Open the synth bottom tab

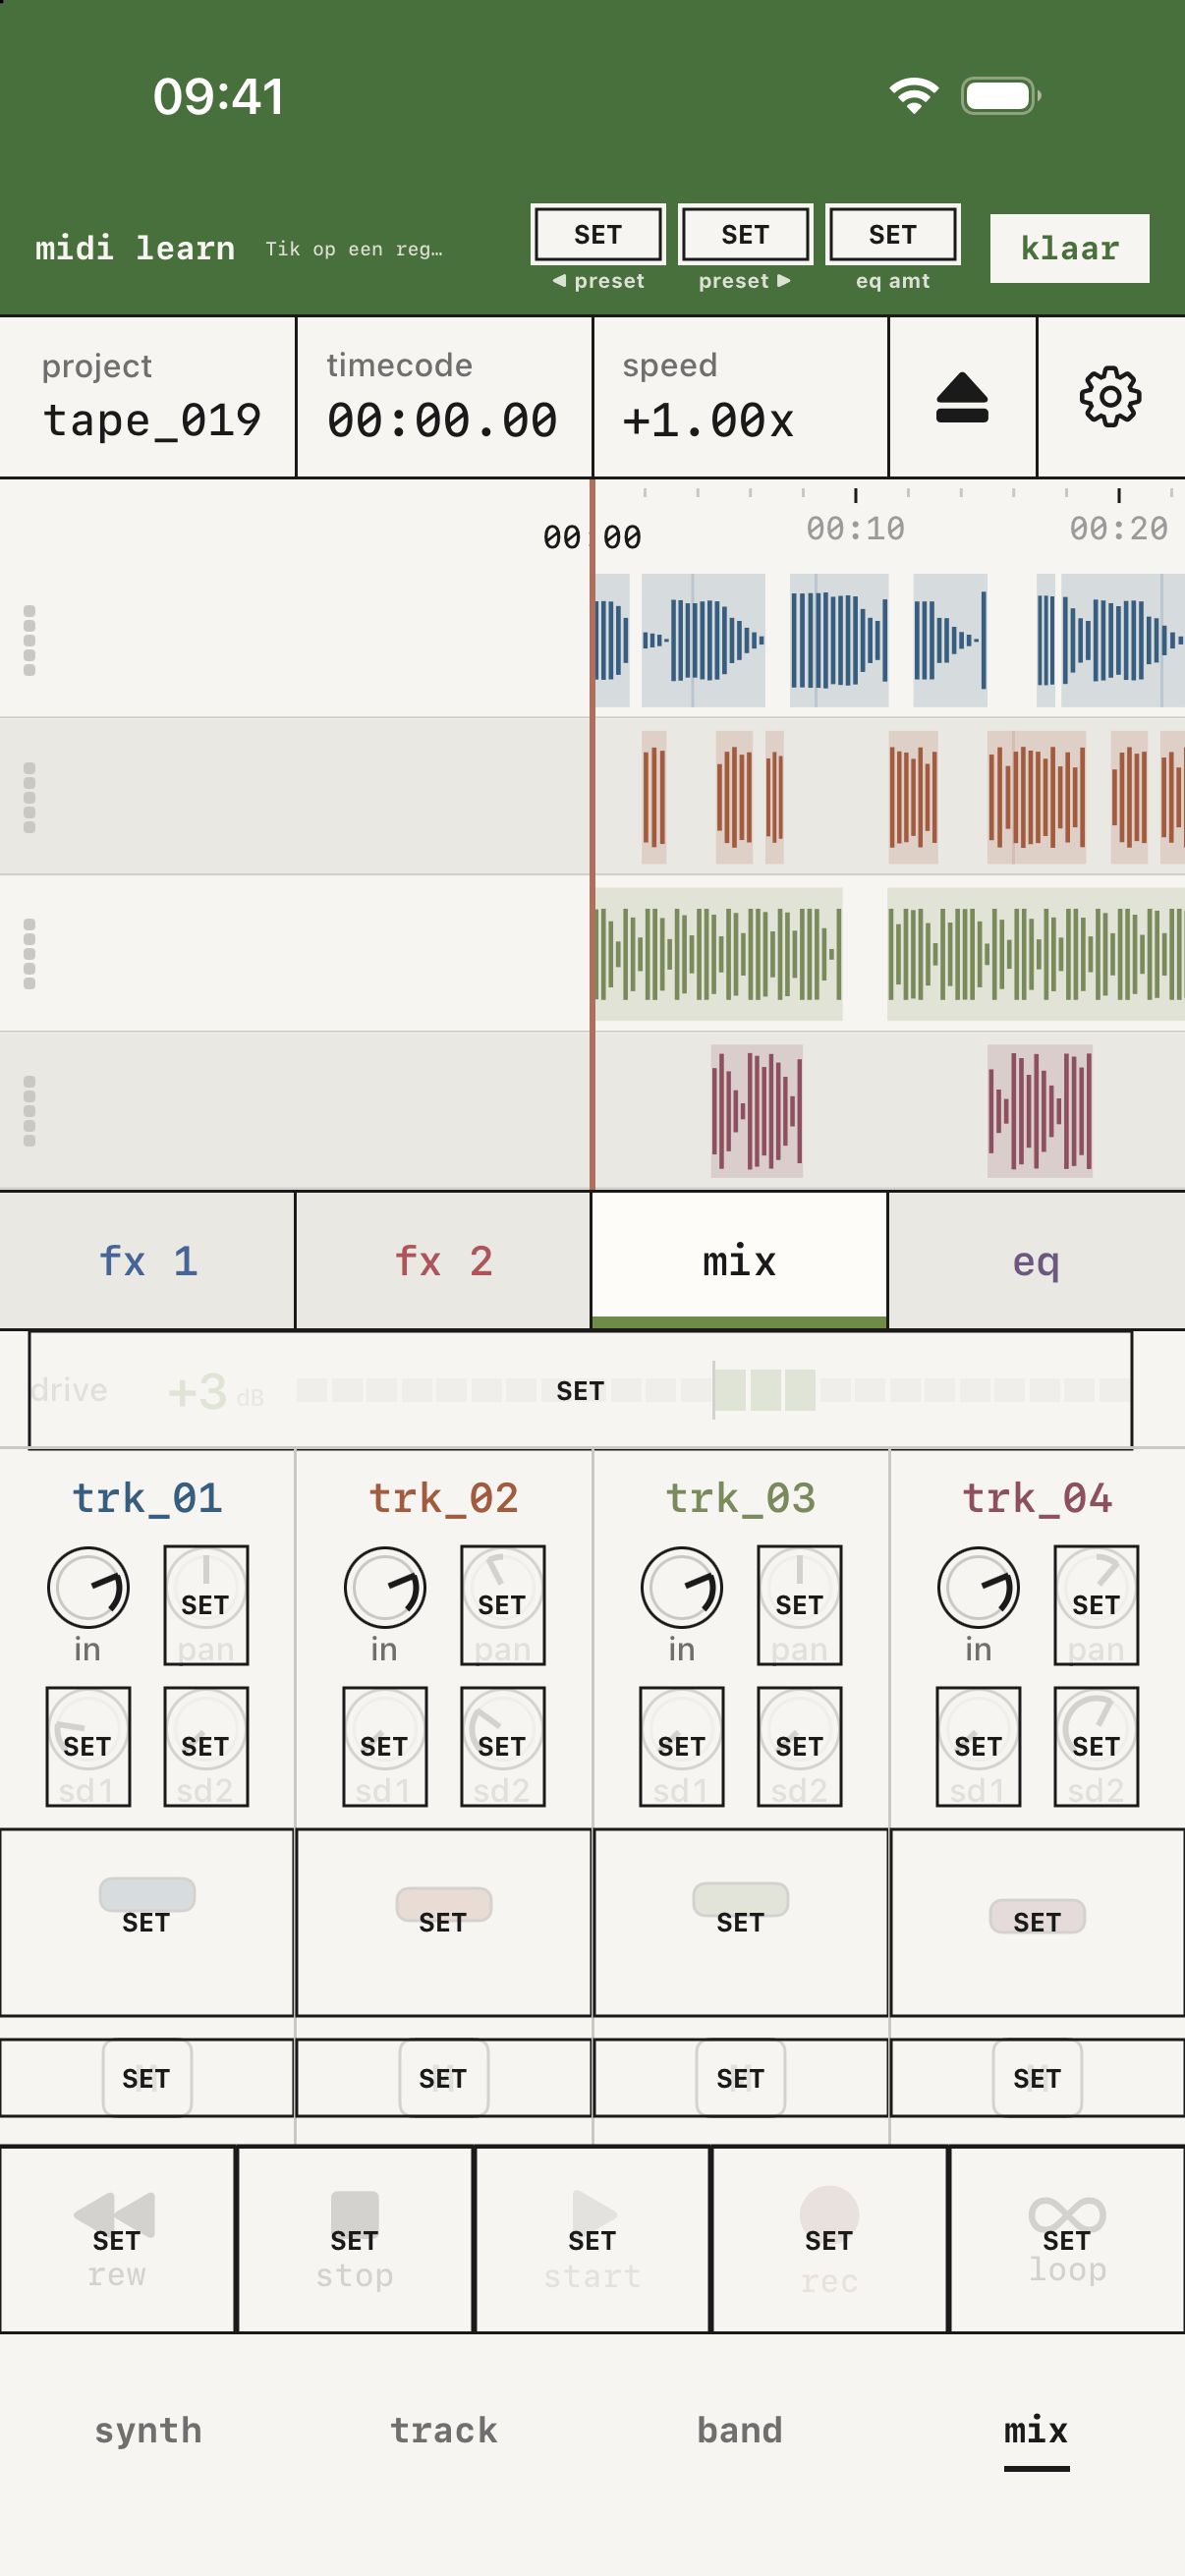tap(148, 2430)
